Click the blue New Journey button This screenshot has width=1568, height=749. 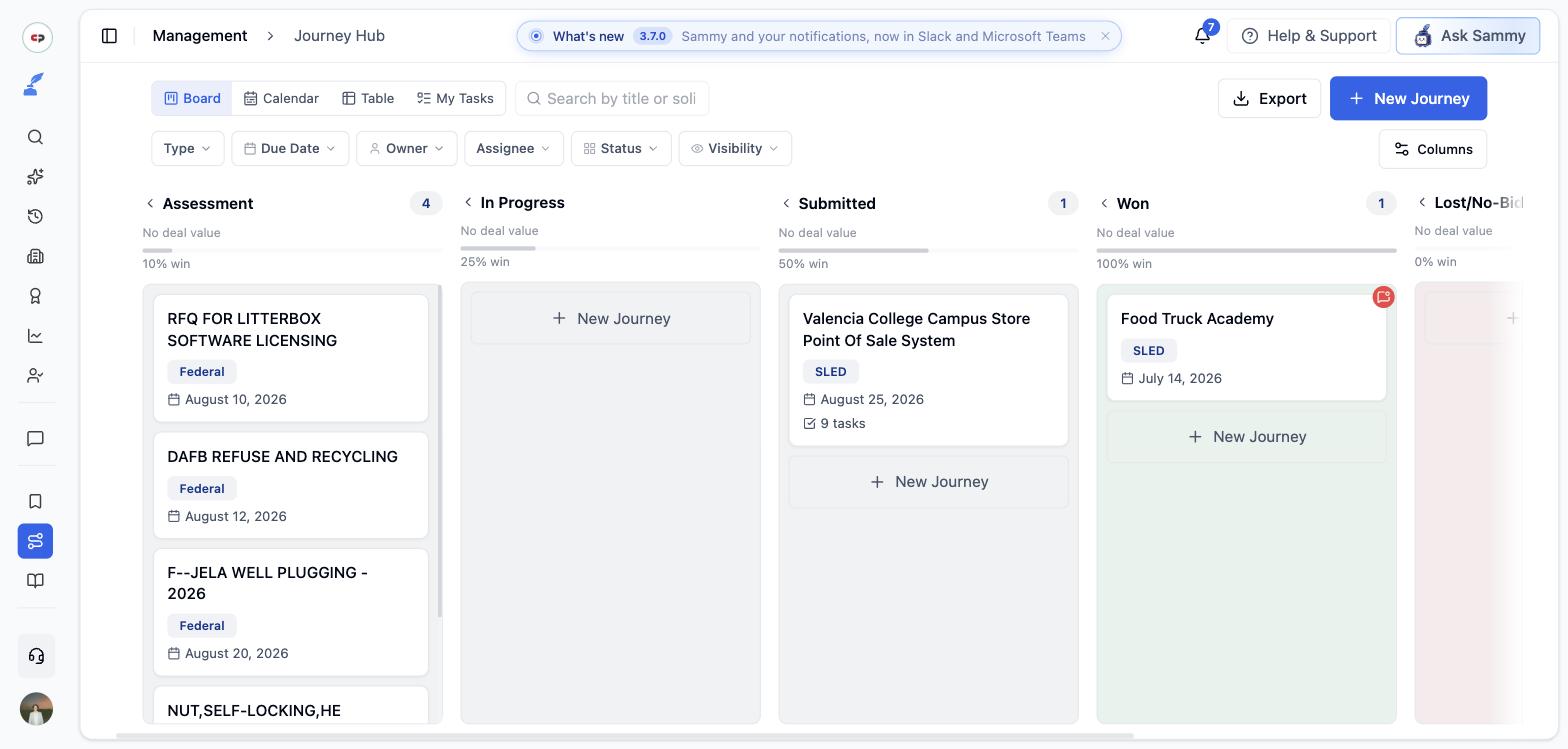1408,98
